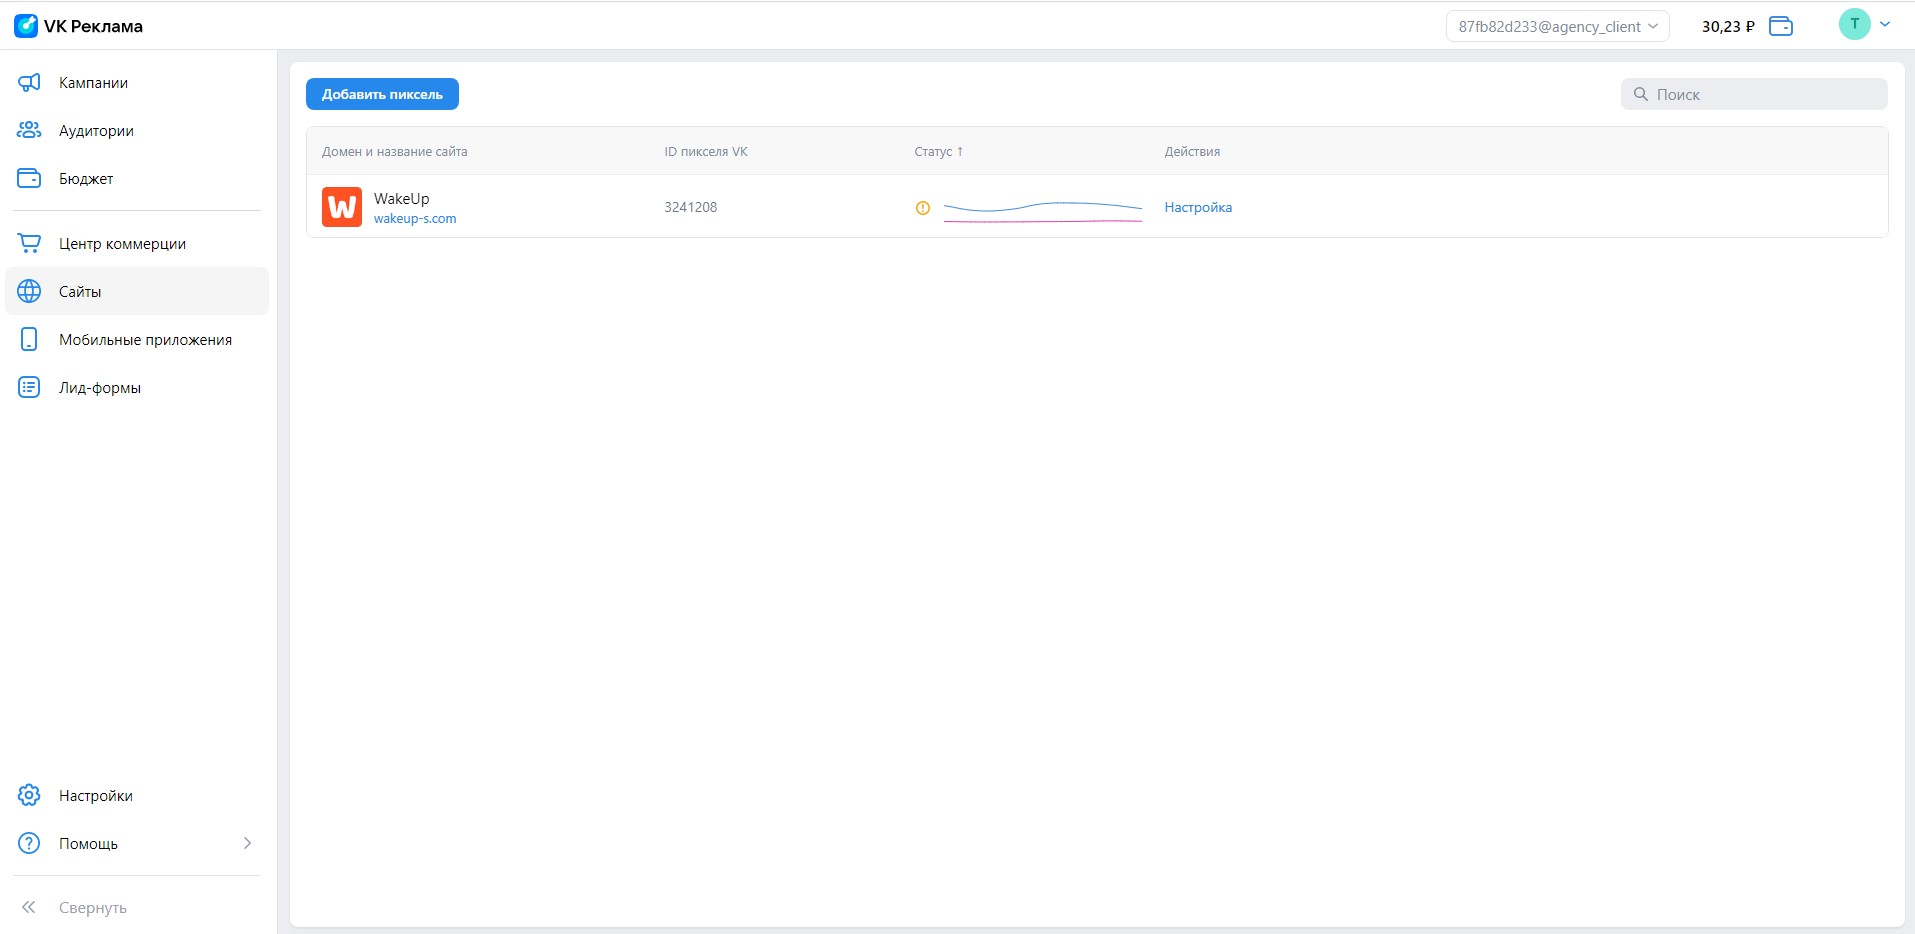
Task: Select the Сайты globe icon
Action: point(30,291)
